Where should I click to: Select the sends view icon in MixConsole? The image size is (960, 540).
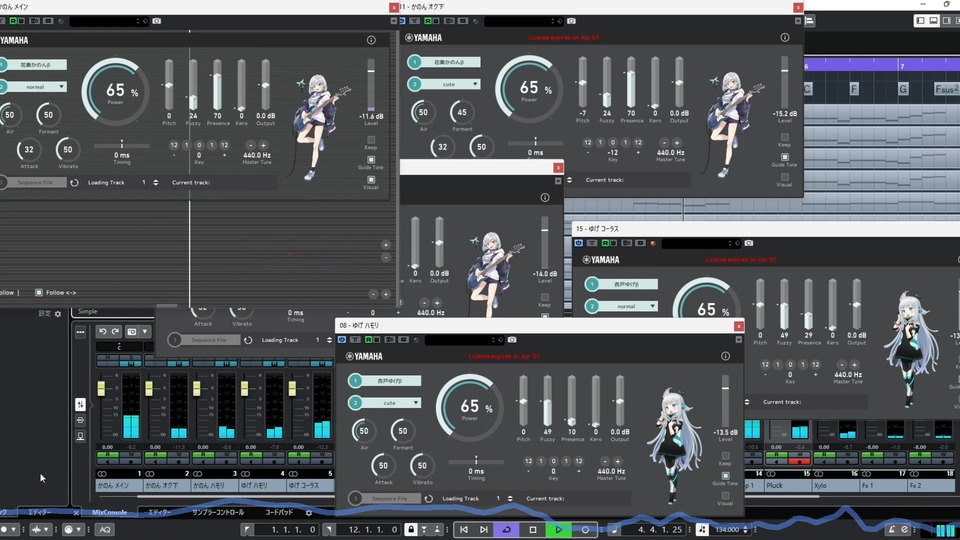coord(80,437)
